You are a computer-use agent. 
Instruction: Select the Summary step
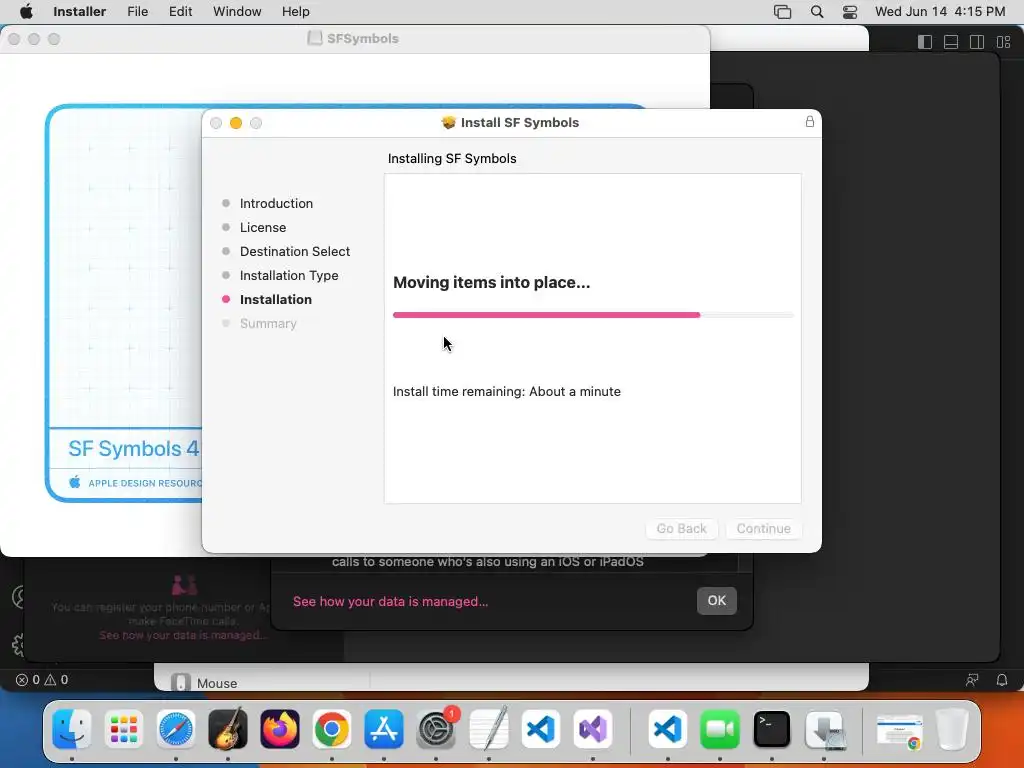[x=268, y=323]
